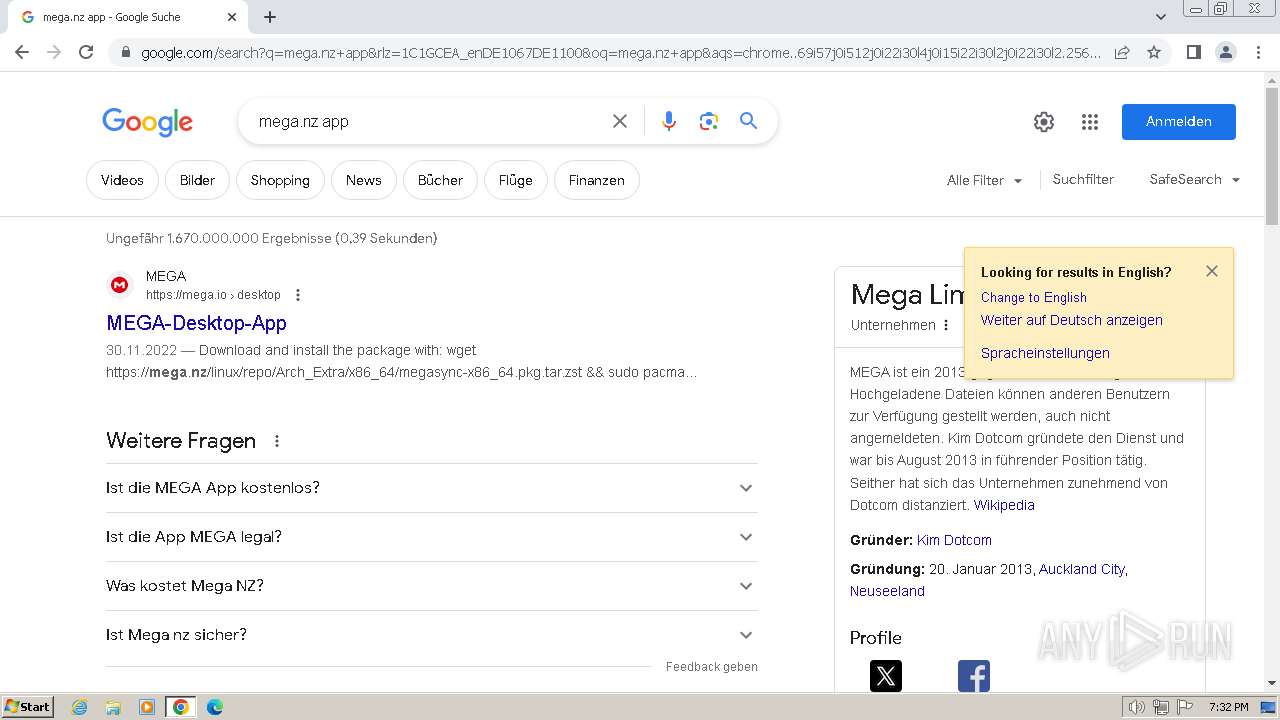Select the Videos filter
This screenshot has height=720, width=1280.
pyautogui.click(x=122, y=180)
